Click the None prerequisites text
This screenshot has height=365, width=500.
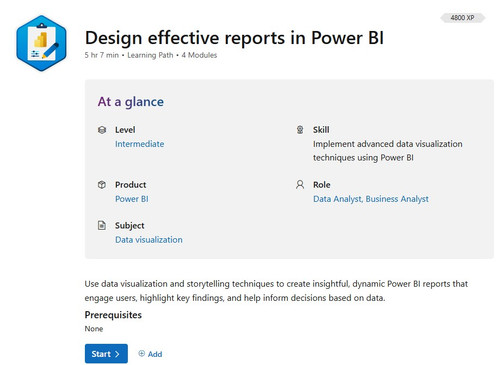pyautogui.click(x=94, y=329)
